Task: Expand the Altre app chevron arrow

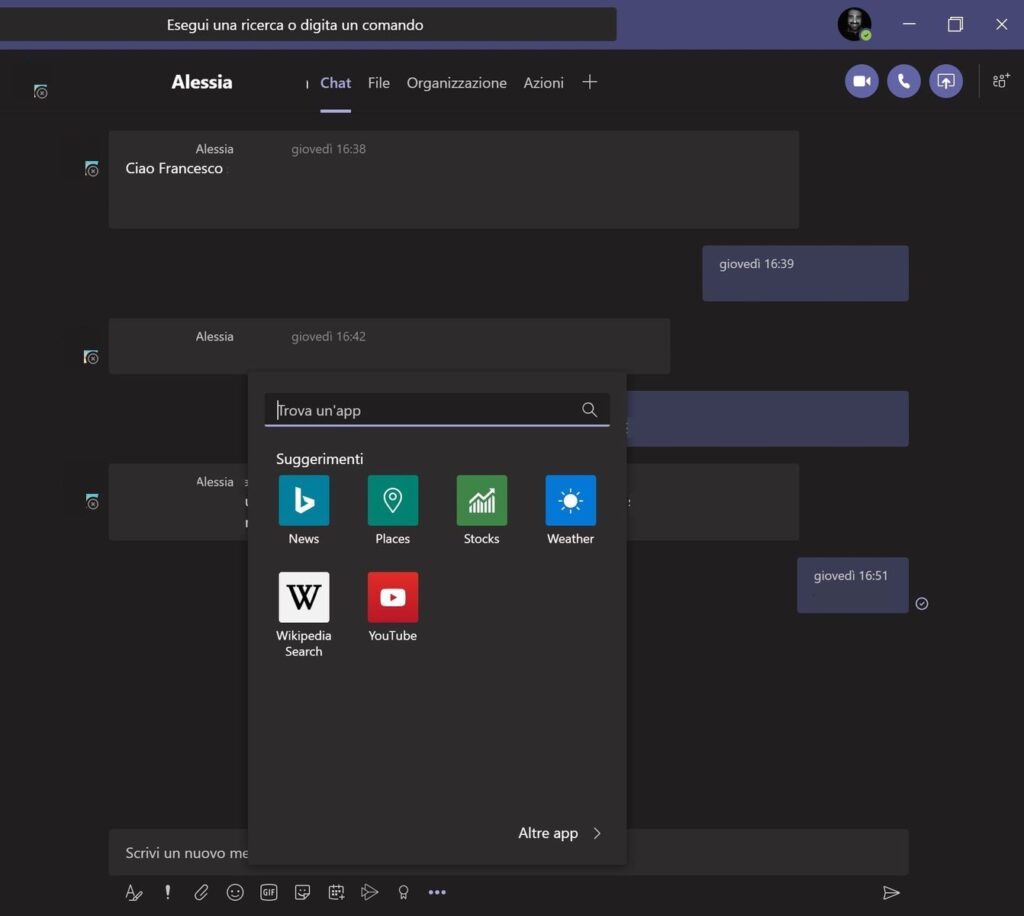Action: coord(597,833)
